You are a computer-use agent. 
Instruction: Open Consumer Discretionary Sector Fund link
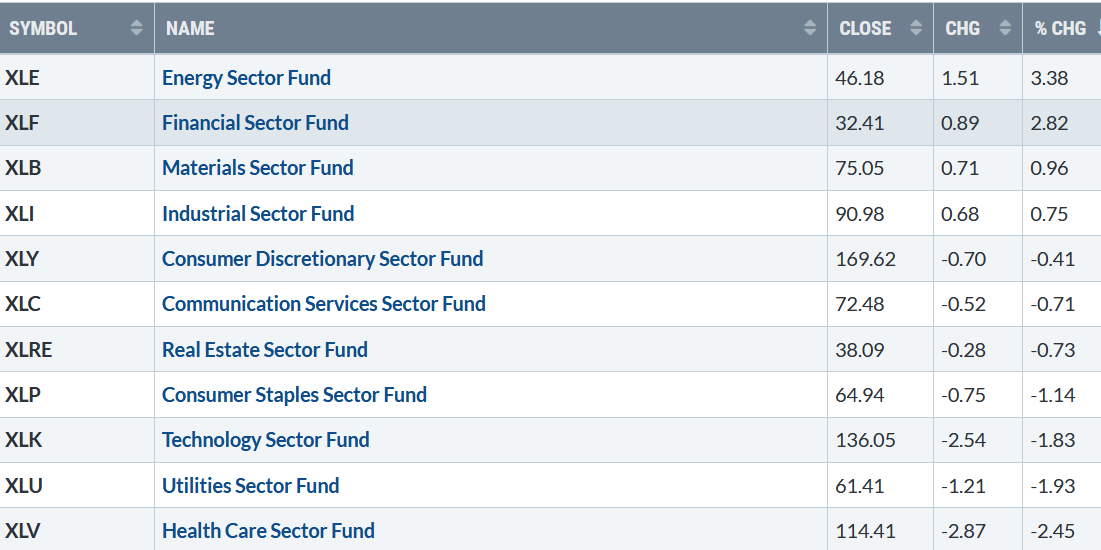click(322, 259)
